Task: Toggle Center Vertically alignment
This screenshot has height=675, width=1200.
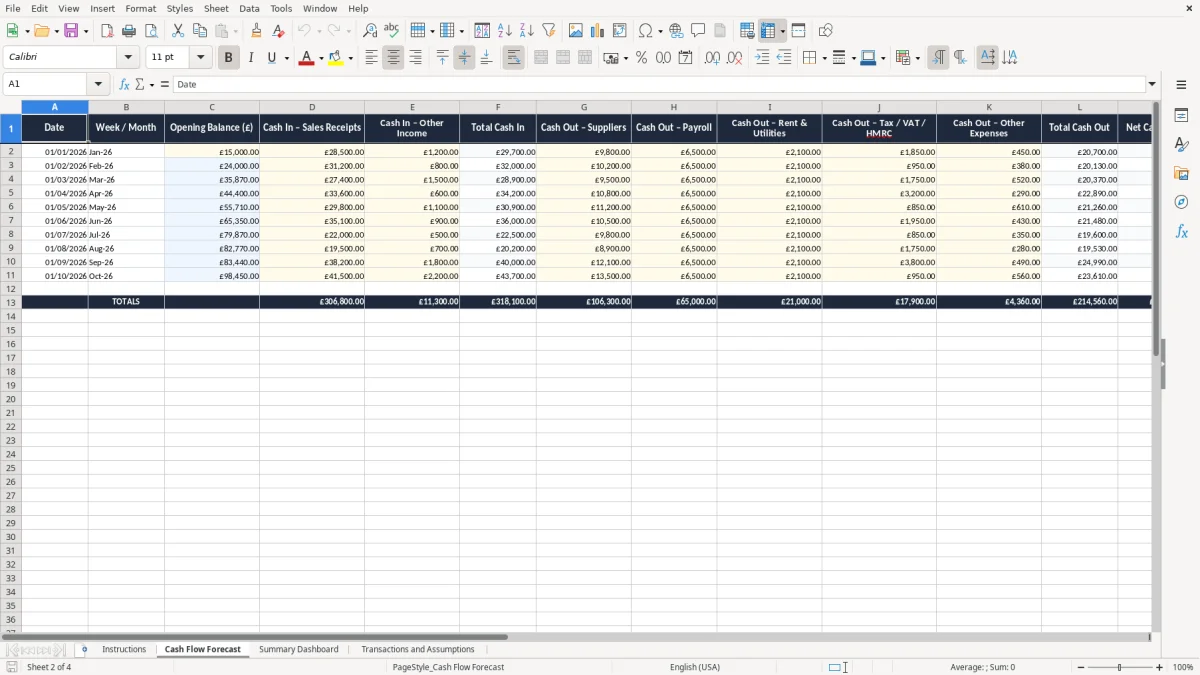Action: pos(464,58)
